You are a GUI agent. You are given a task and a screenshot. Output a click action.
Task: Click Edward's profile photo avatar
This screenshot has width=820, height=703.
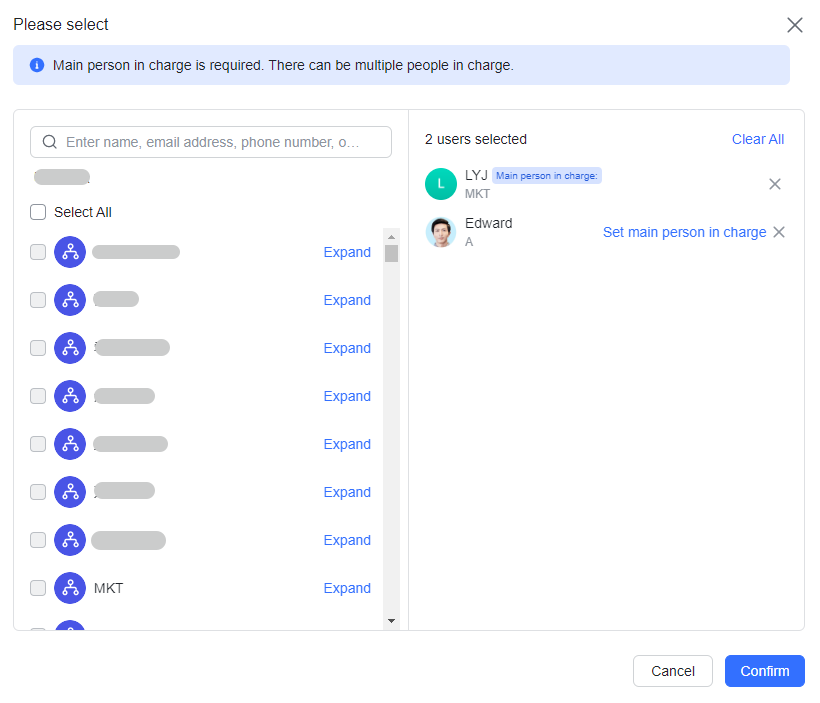pyautogui.click(x=440, y=232)
